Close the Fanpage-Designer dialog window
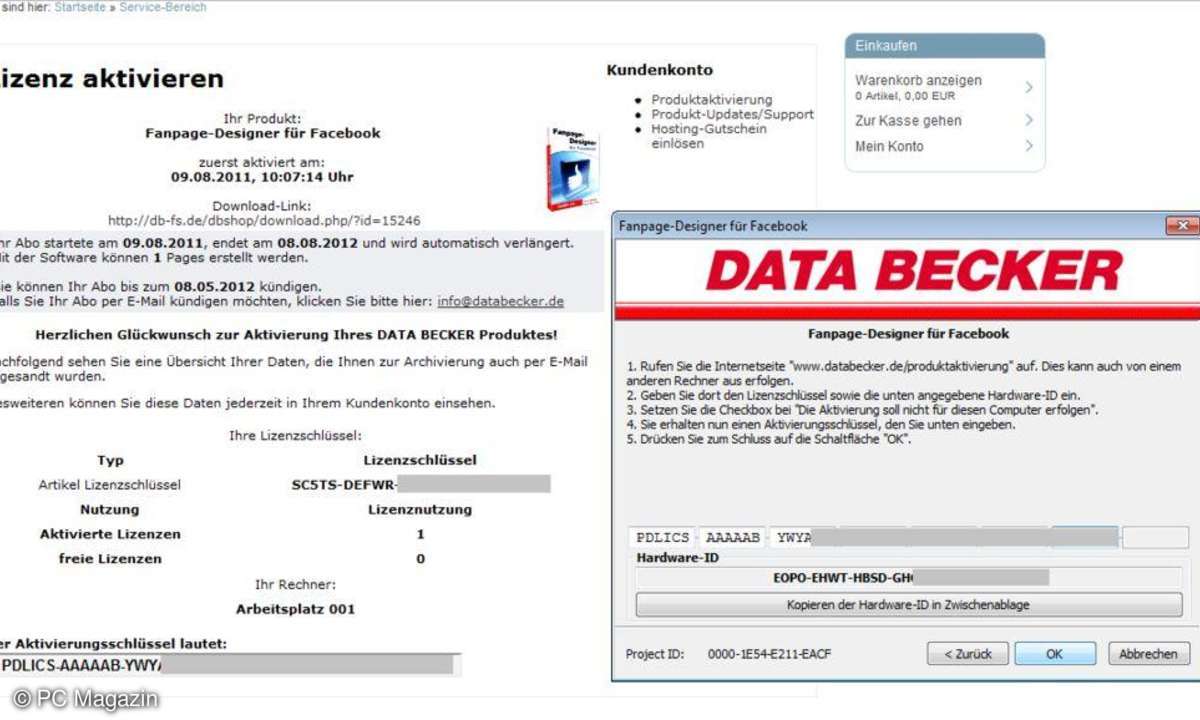This screenshot has height=720, width=1200. (1182, 226)
